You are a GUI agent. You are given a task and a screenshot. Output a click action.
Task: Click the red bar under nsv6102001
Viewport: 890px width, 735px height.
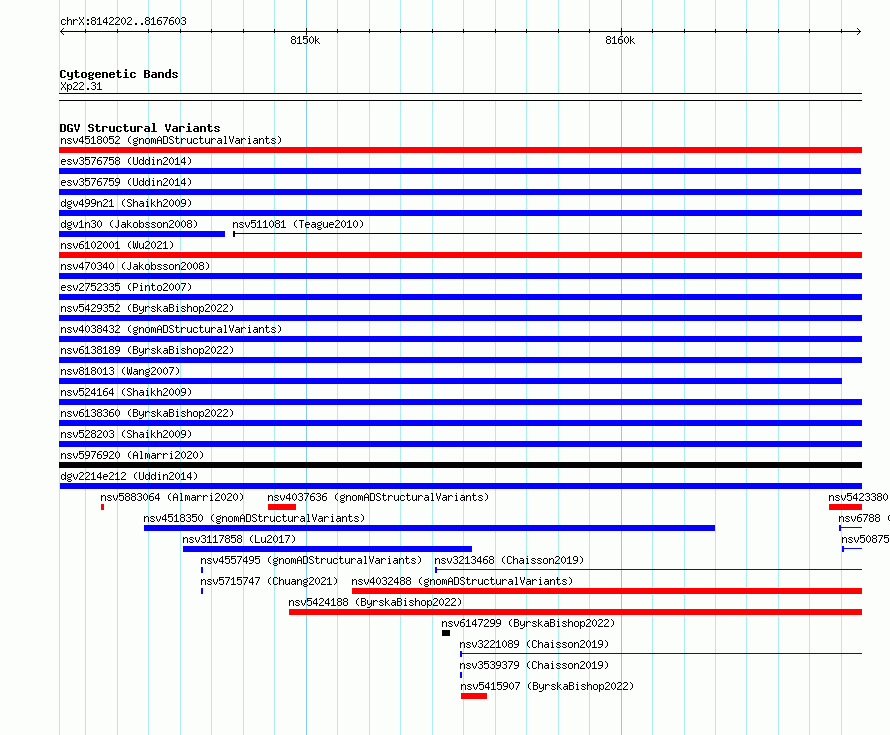460,255
